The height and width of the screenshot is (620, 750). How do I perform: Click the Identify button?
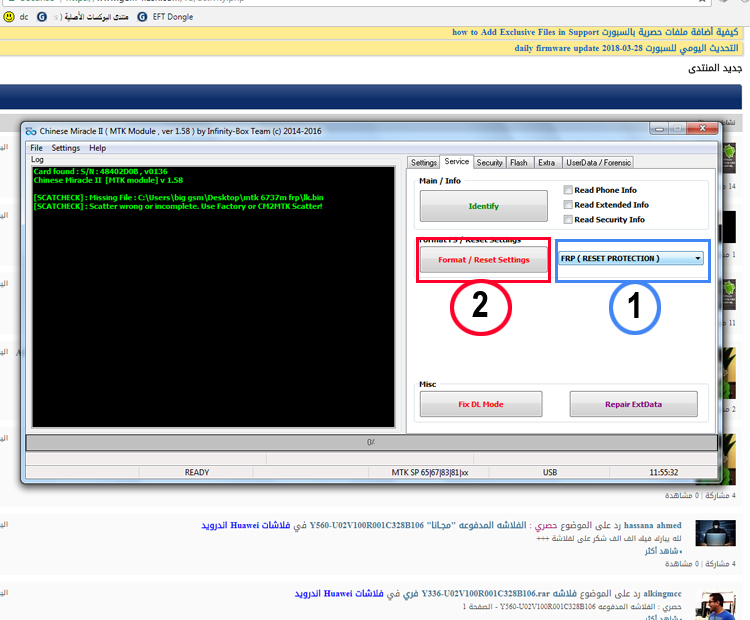click(484, 206)
